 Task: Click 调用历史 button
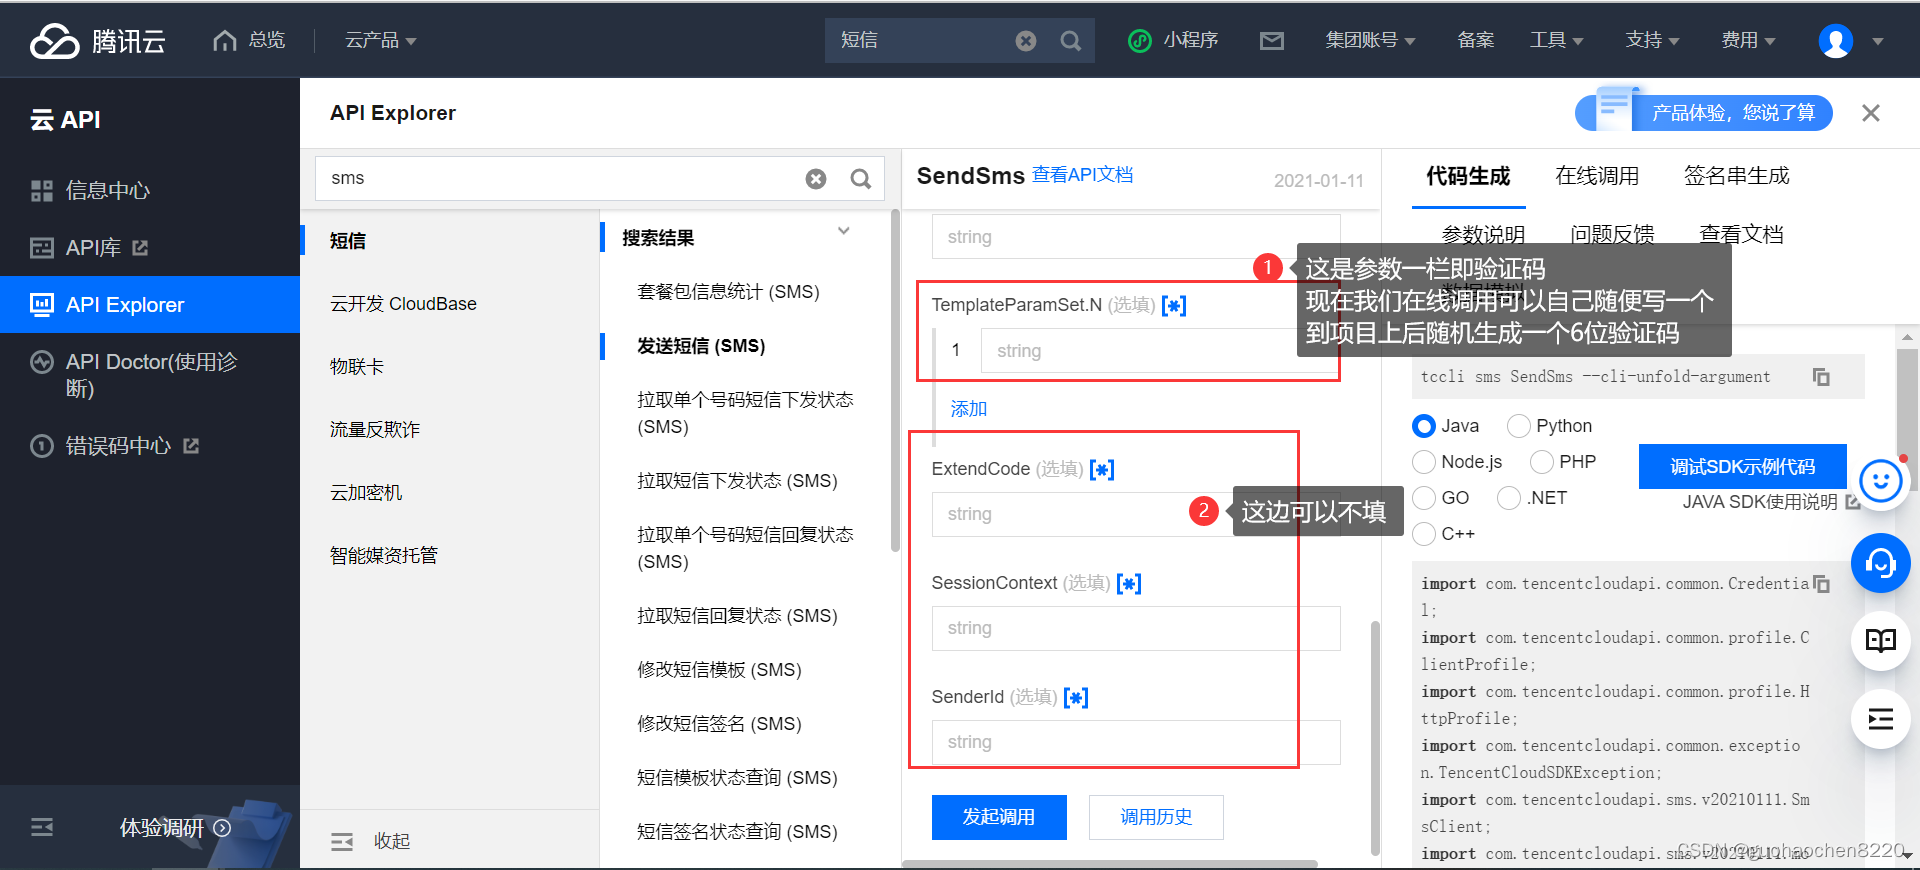[1156, 817]
